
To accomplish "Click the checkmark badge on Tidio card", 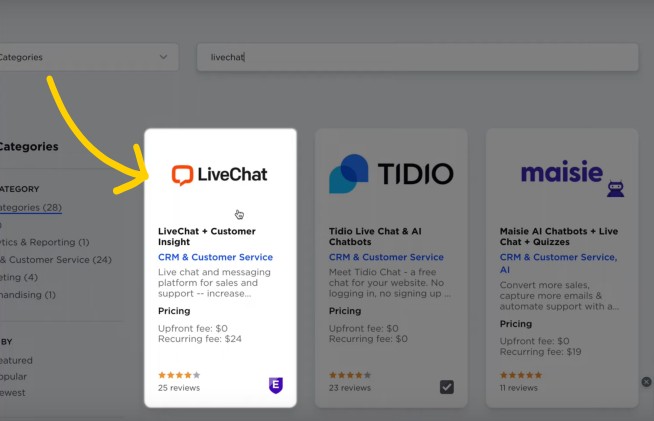I will coord(447,387).
